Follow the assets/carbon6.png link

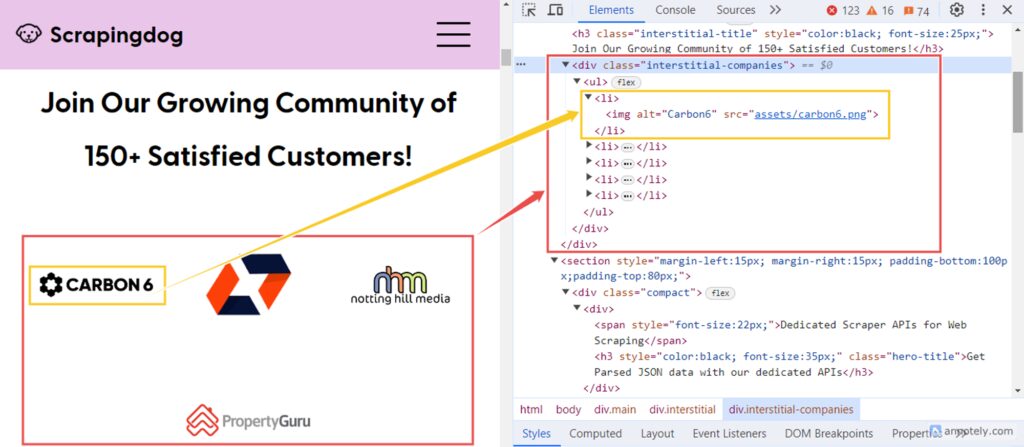pyautogui.click(x=812, y=114)
